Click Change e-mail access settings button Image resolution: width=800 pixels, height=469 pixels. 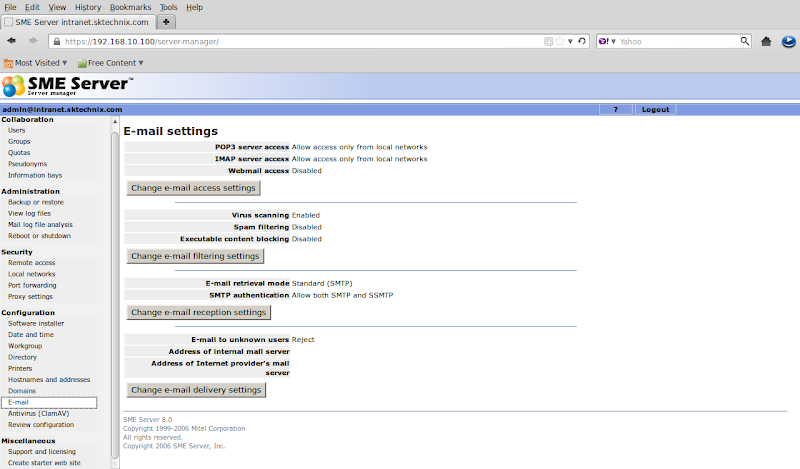[193, 188]
